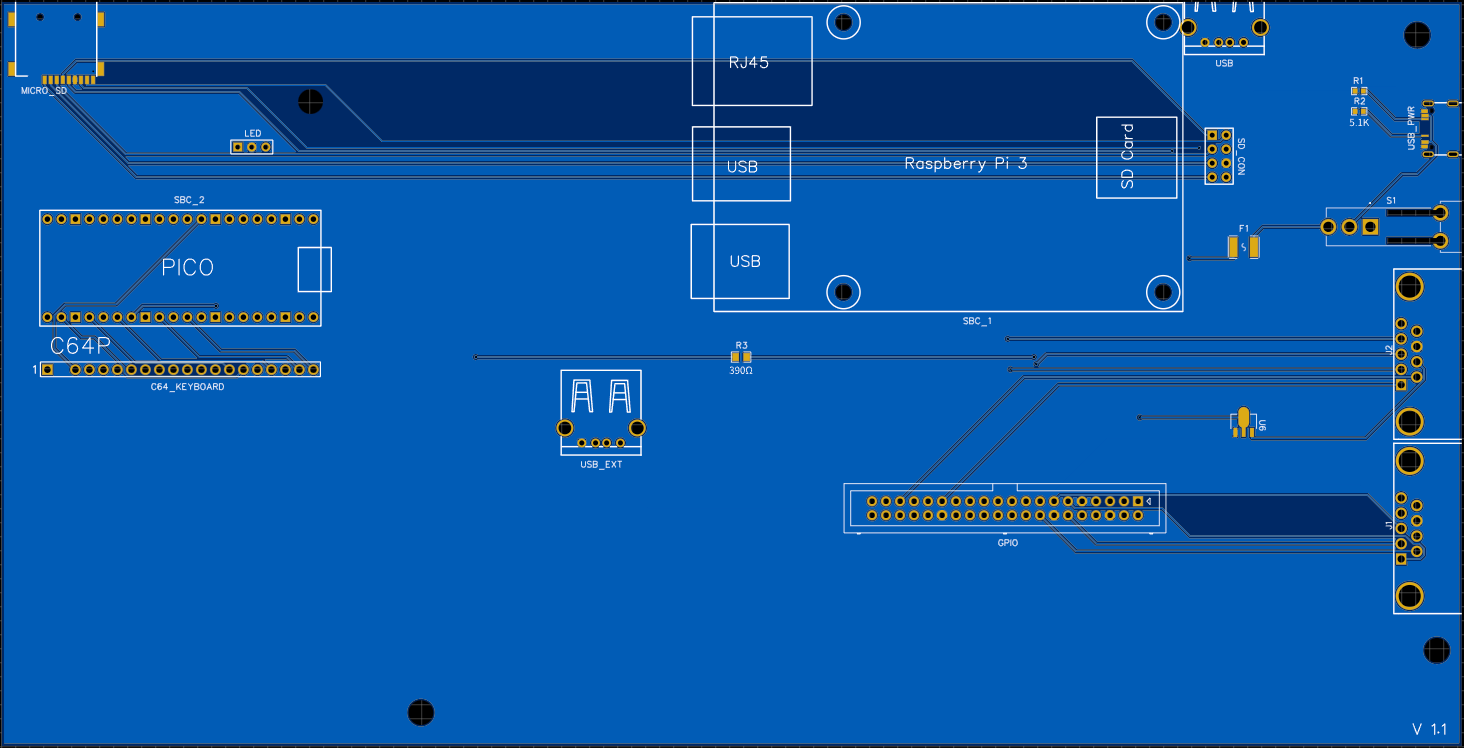Click the 5.1K value text

pos(1359,122)
